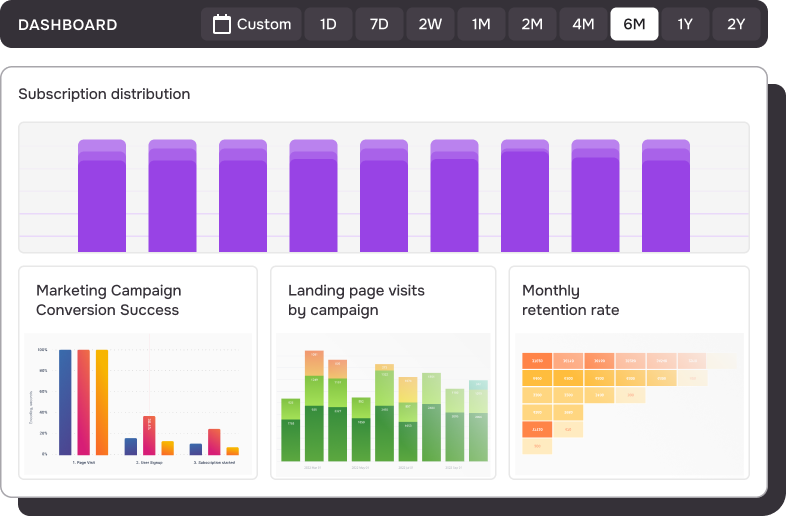Choose the 1M time range
The height and width of the screenshot is (516, 786).
coord(481,24)
